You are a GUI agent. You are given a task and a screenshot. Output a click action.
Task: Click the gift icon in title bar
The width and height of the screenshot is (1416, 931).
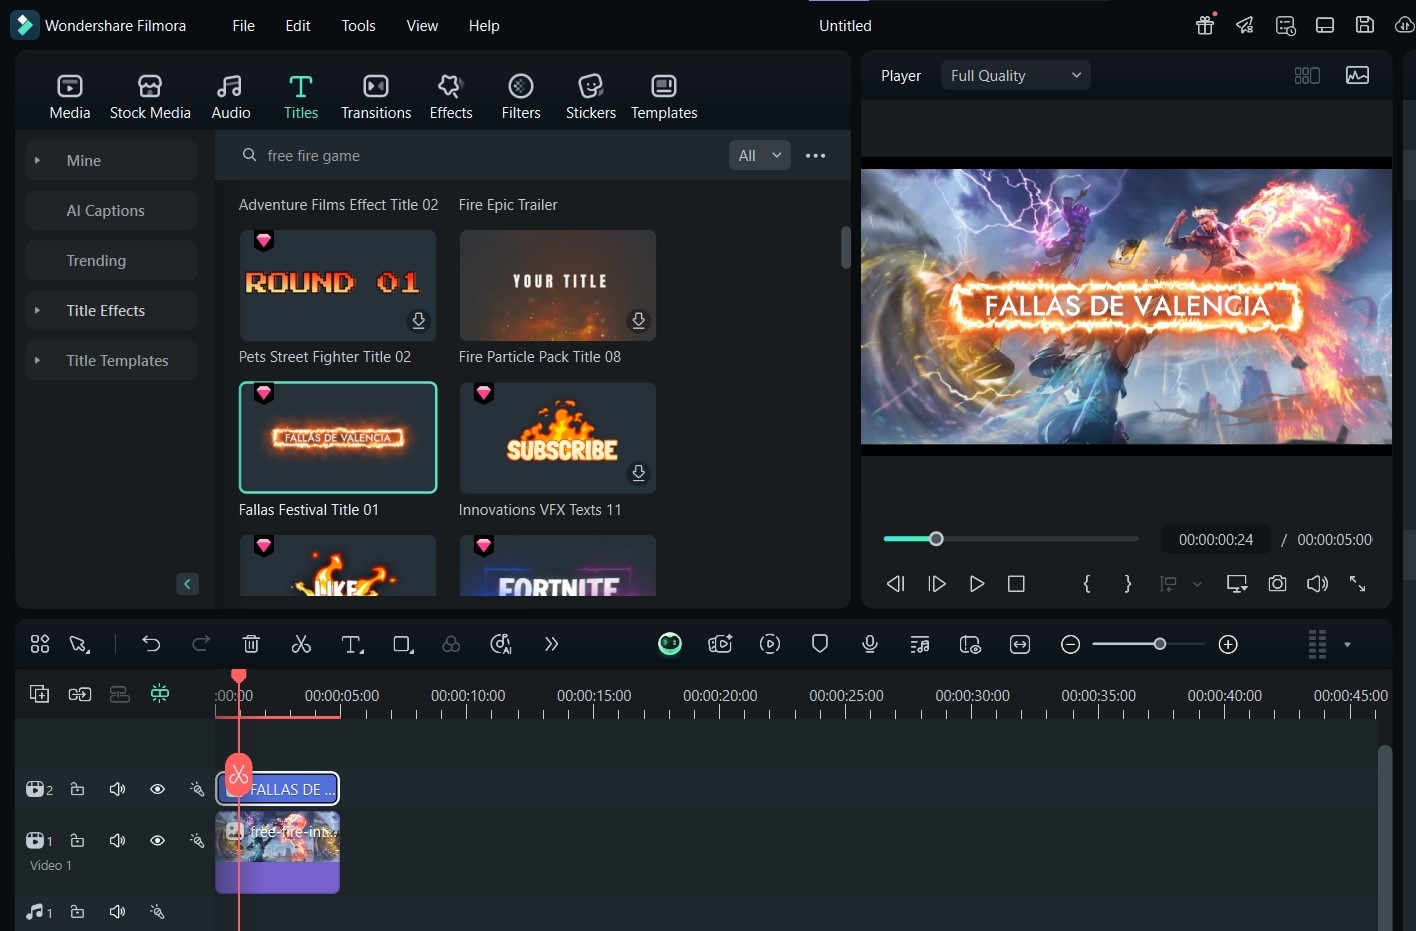click(1205, 25)
